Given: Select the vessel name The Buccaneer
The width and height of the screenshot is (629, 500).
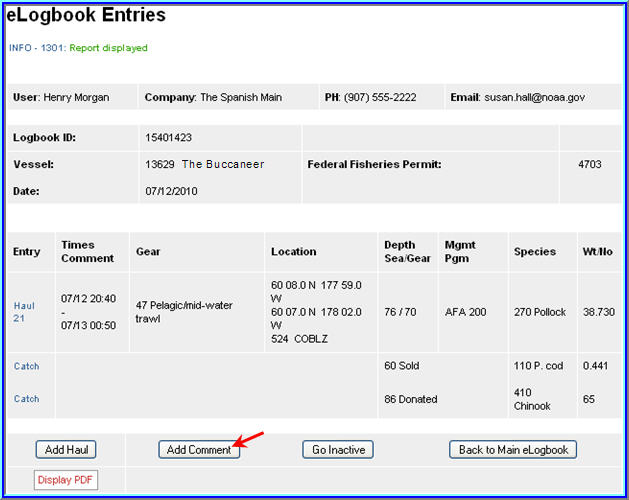Looking at the screenshot, I should point(222,164).
